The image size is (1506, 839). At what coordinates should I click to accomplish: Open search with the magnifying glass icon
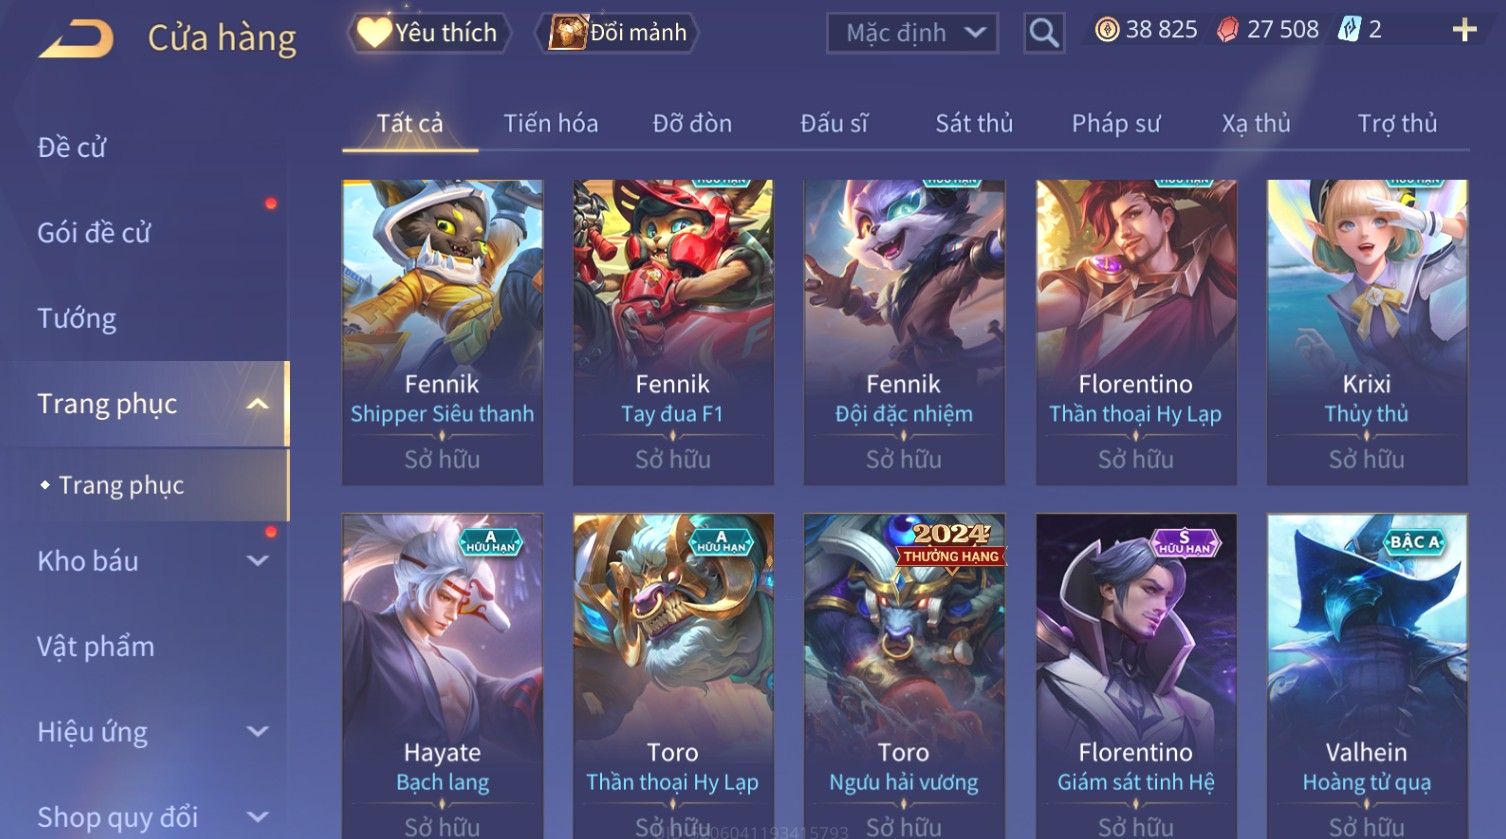point(1044,33)
